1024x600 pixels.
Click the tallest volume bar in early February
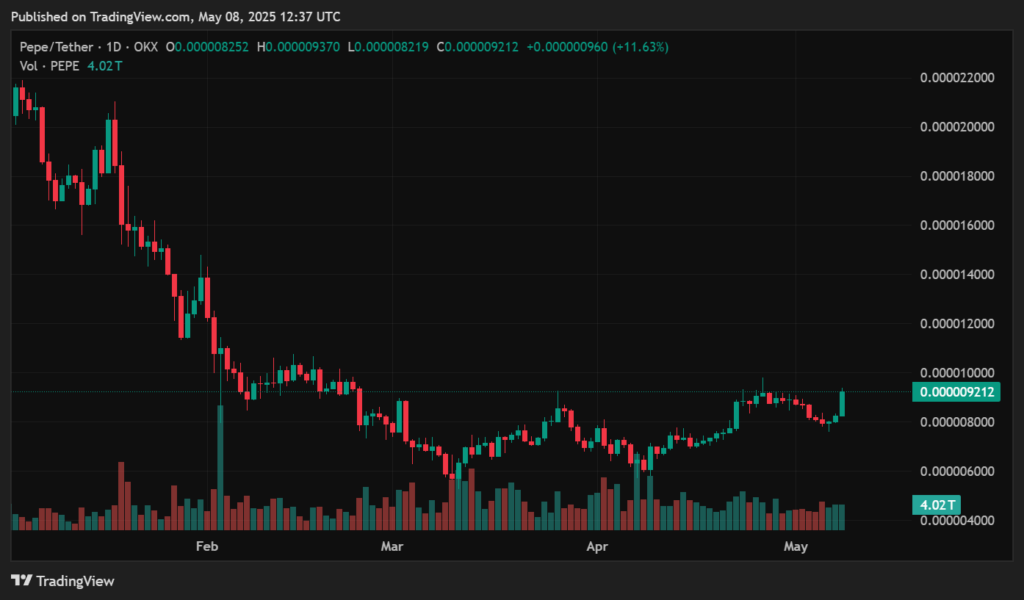click(x=221, y=467)
